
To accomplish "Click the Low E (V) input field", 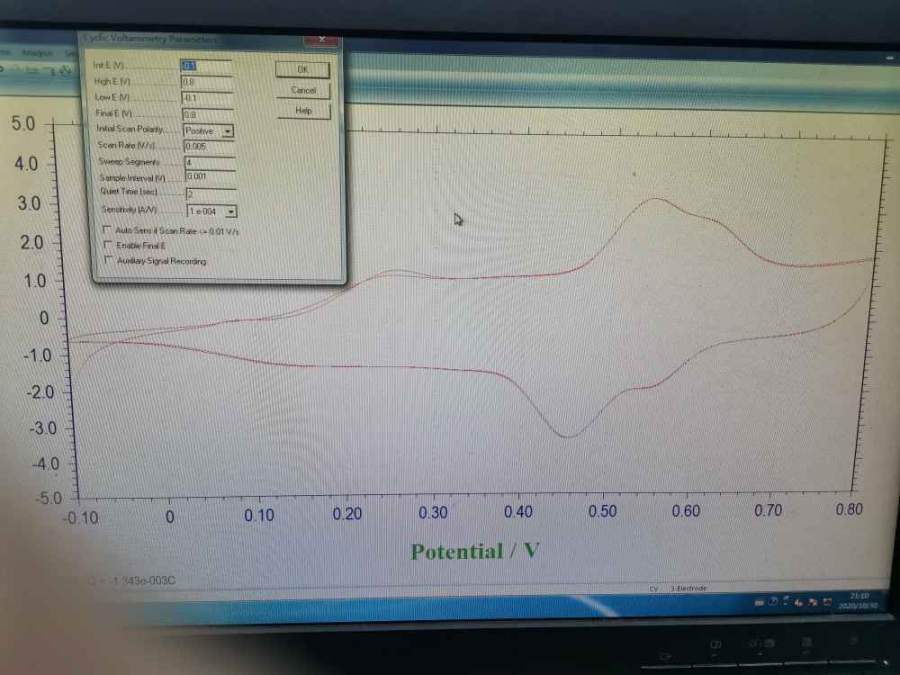I will coord(208,98).
